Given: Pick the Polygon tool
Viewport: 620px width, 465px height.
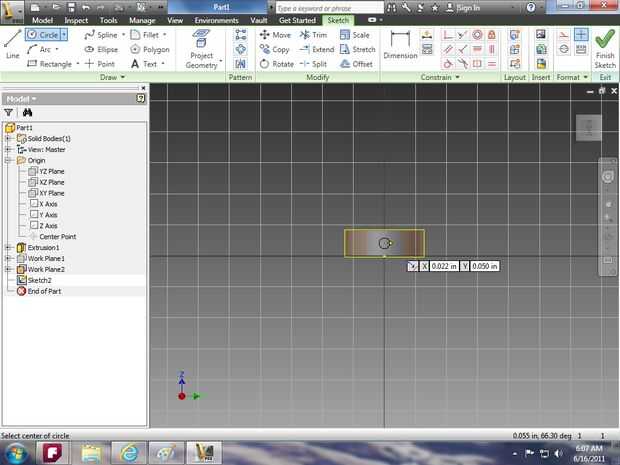Looking at the screenshot, I should 150,49.
